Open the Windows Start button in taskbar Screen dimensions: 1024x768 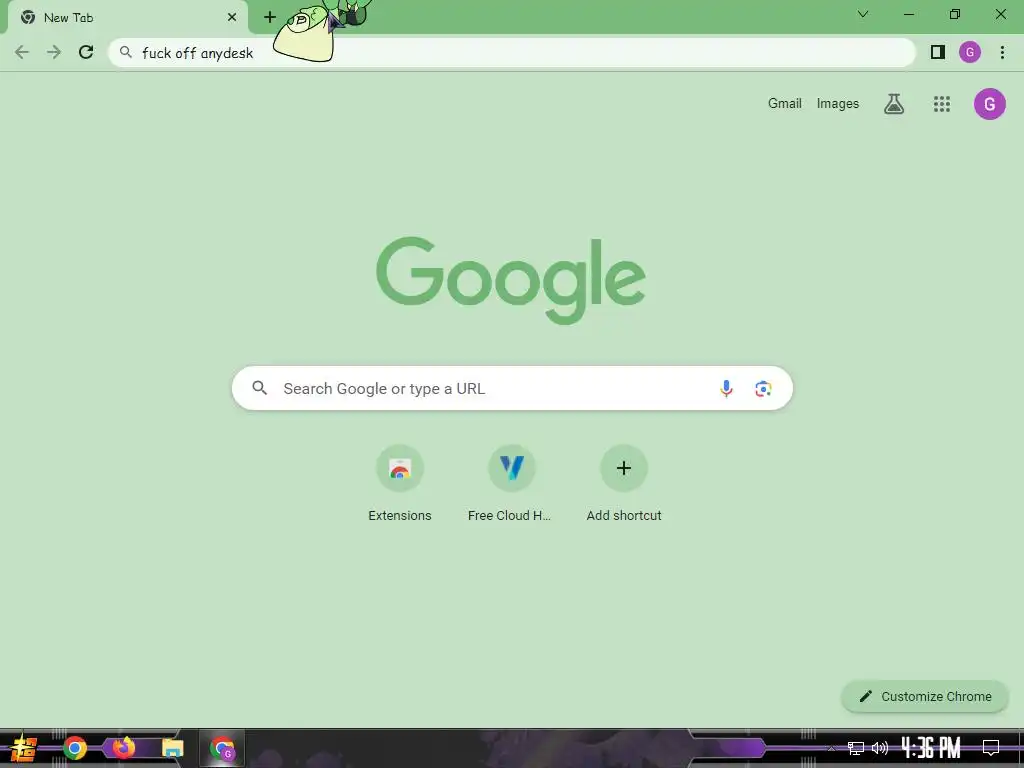(24, 748)
